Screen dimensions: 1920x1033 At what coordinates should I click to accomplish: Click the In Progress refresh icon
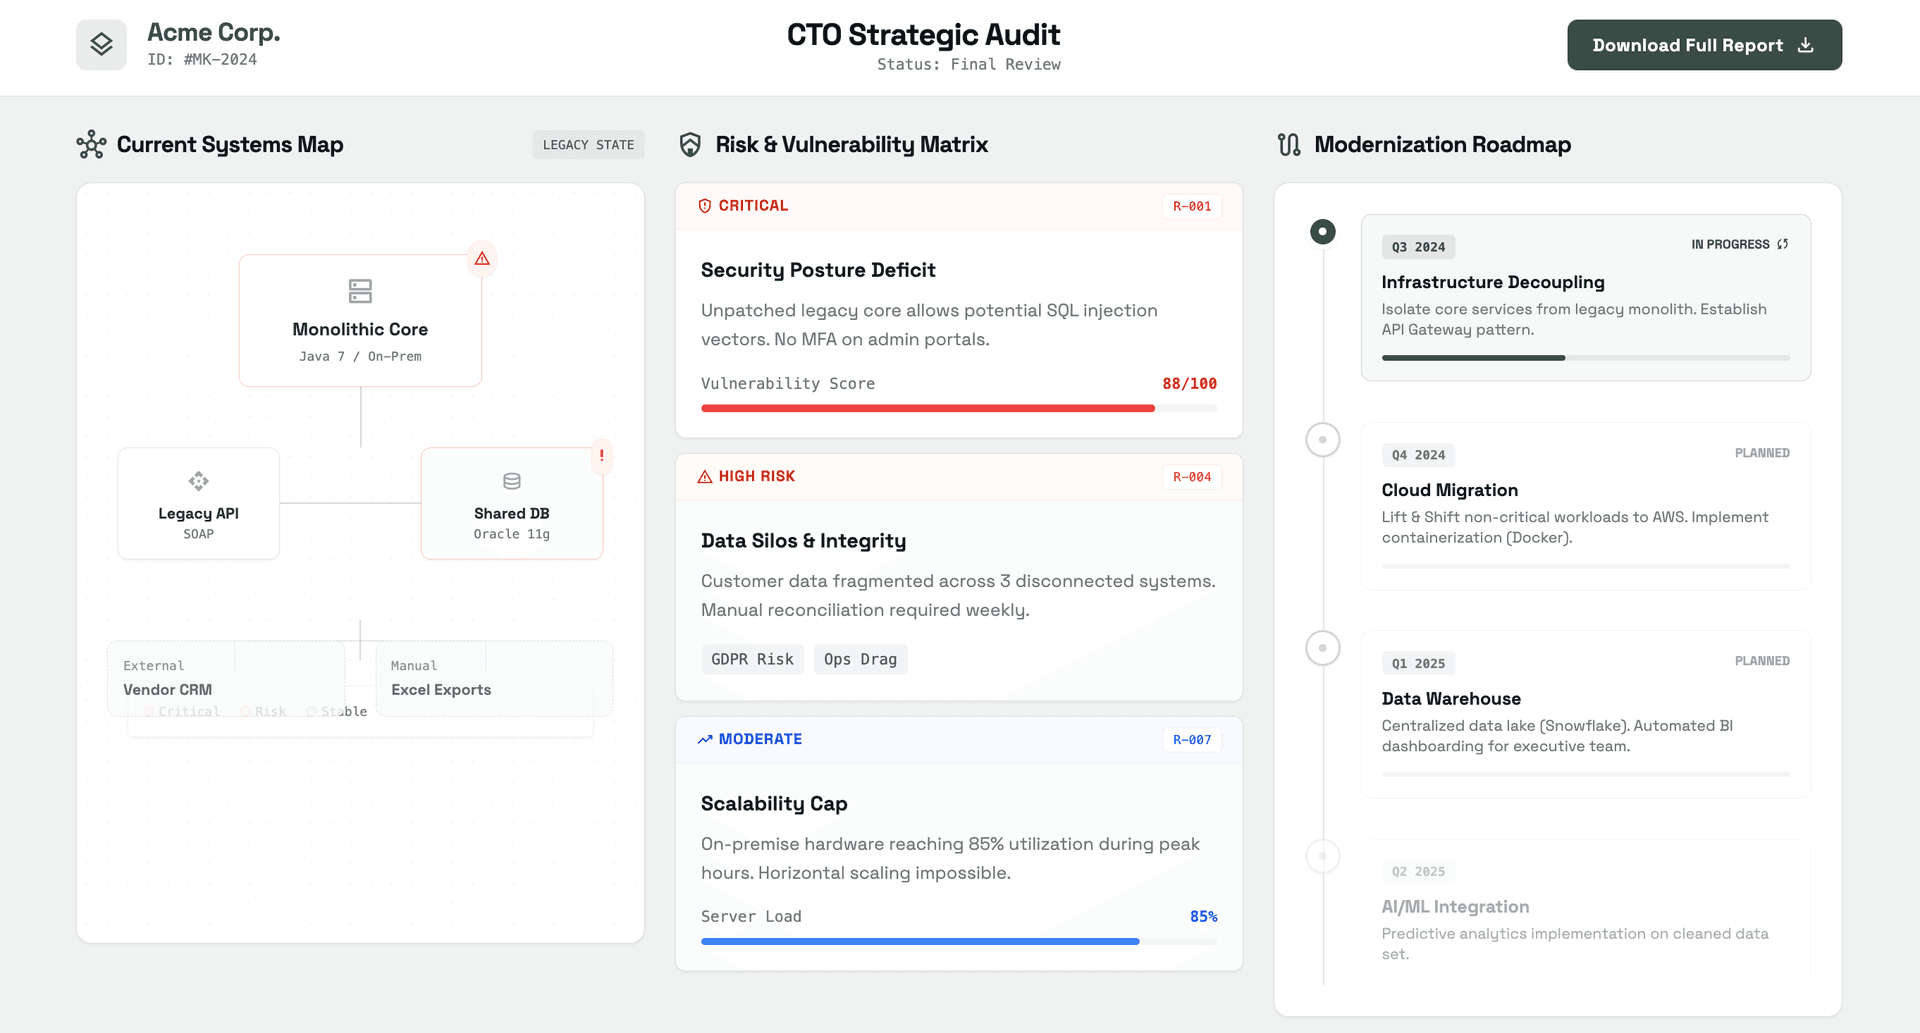[1782, 245]
